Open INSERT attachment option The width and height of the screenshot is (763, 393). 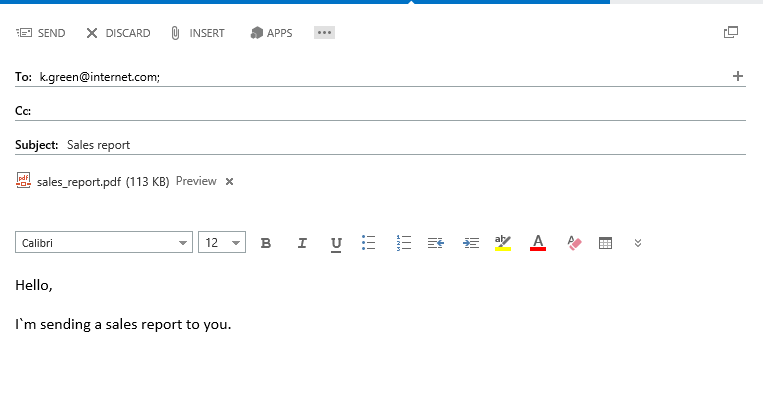(198, 33)
